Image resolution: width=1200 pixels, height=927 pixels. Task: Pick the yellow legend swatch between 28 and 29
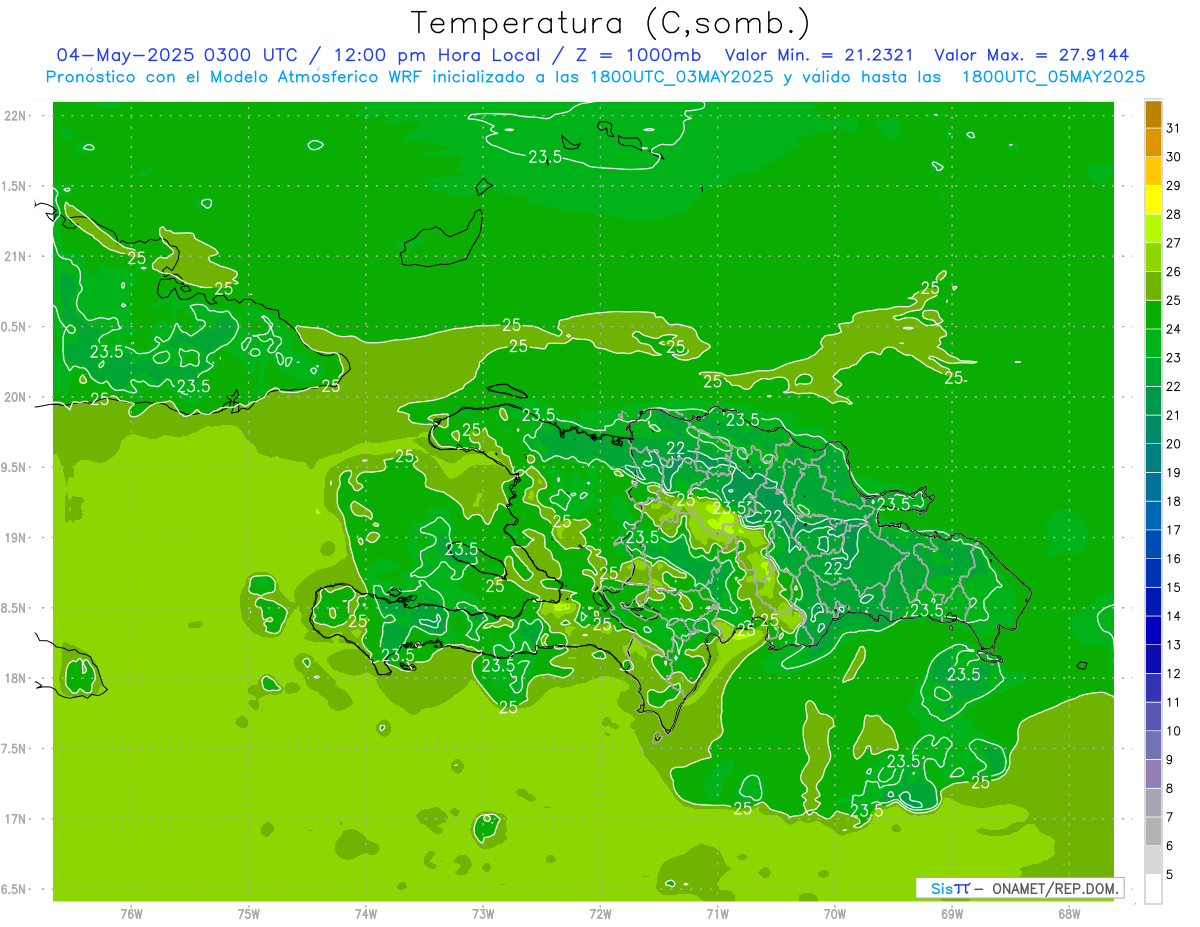pyautogui.click(x=1153, y=201)
